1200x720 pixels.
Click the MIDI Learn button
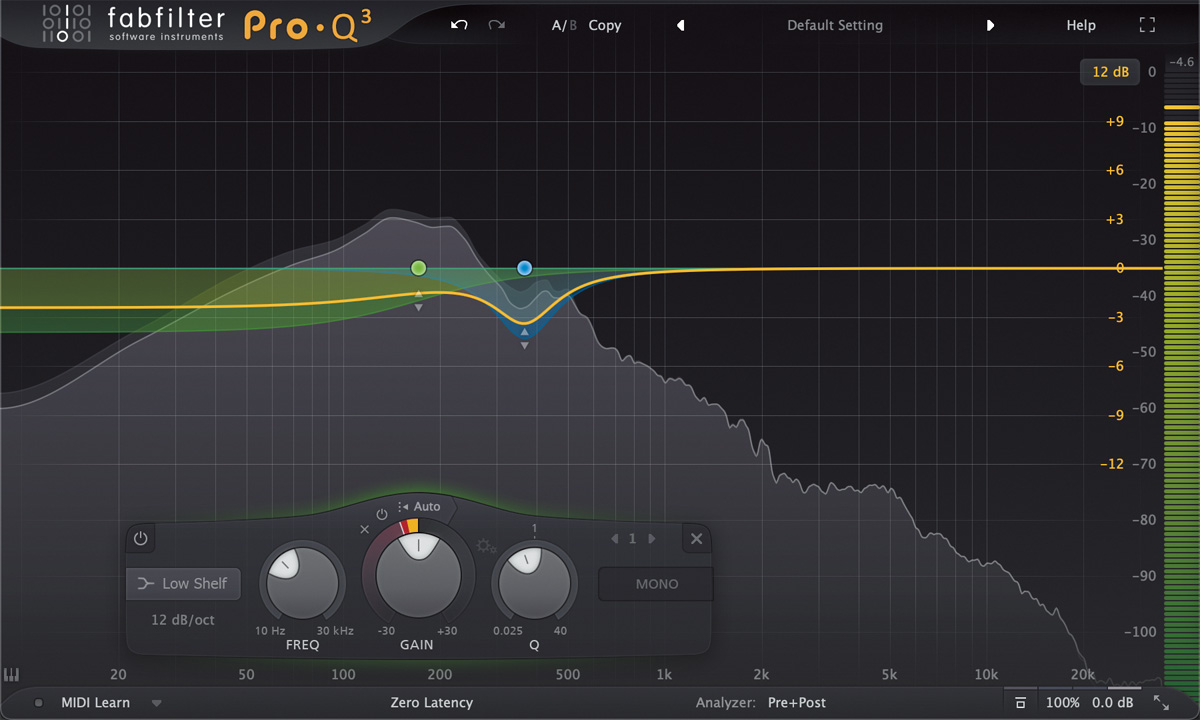click(x=96, y=703)
